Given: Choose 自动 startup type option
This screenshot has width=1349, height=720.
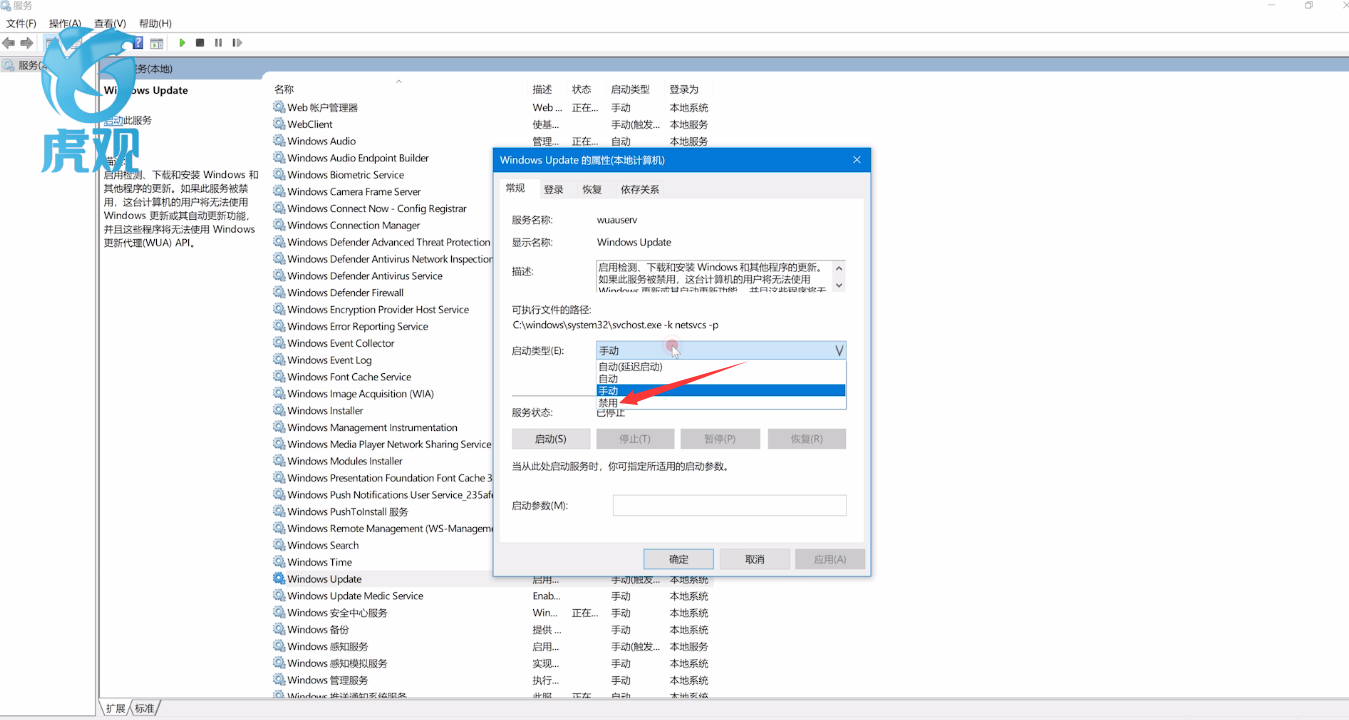Looking at the screenshot, I should (x=721, y=379).
